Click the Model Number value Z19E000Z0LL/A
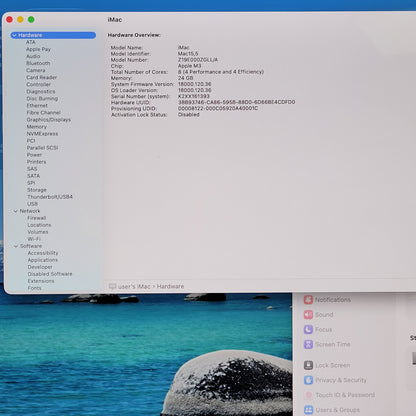 click(198, 60)
